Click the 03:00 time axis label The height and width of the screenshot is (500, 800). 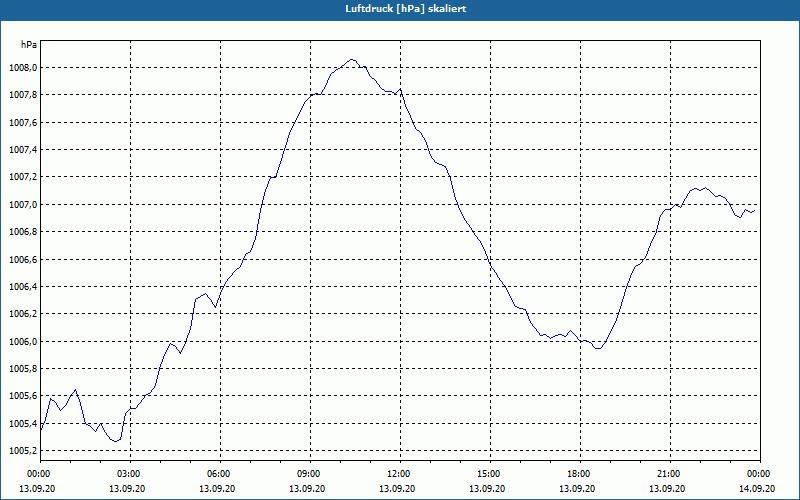click(131, 474)
